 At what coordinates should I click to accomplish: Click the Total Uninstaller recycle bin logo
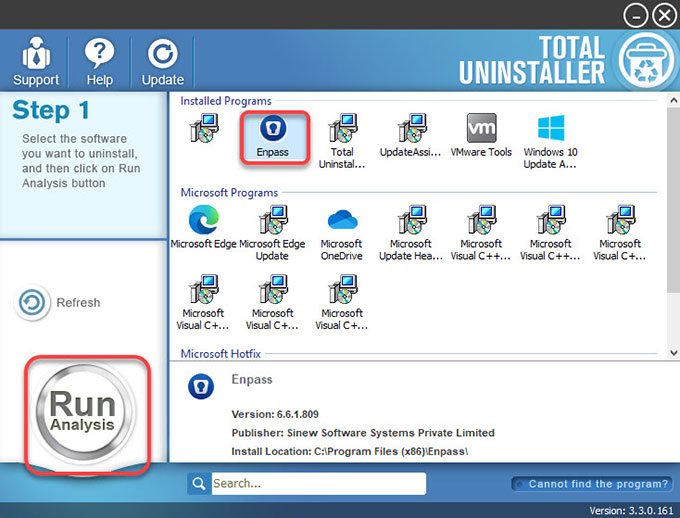[x=646, y=60]
